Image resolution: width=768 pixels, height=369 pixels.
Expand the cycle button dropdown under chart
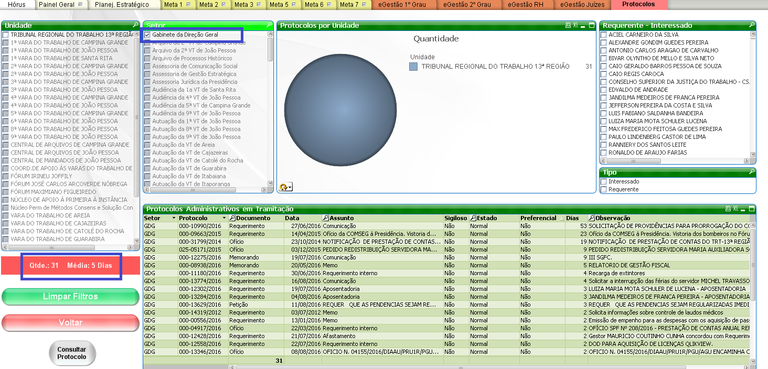(290, 187)
